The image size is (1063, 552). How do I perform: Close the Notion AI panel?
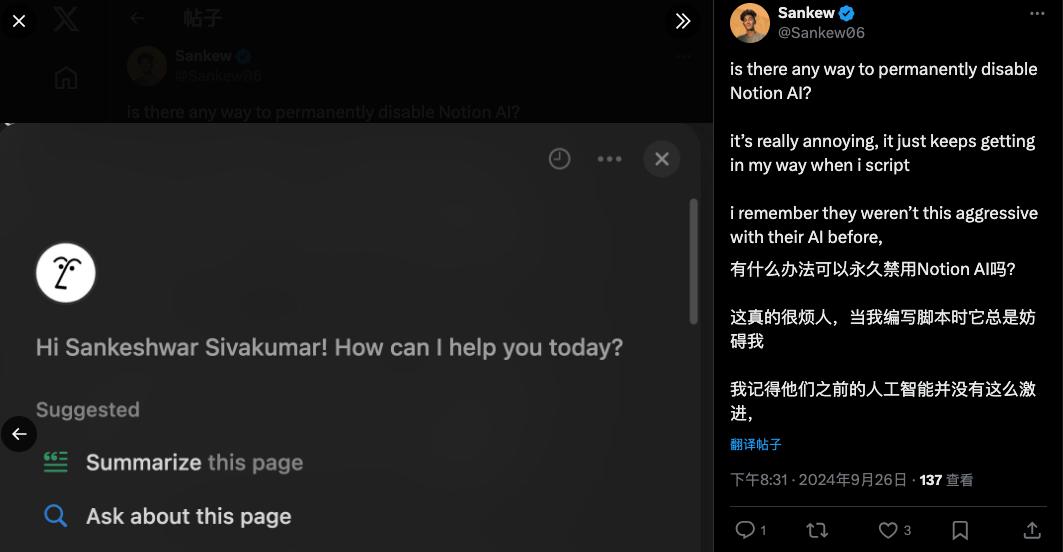[x=661, y=159]
